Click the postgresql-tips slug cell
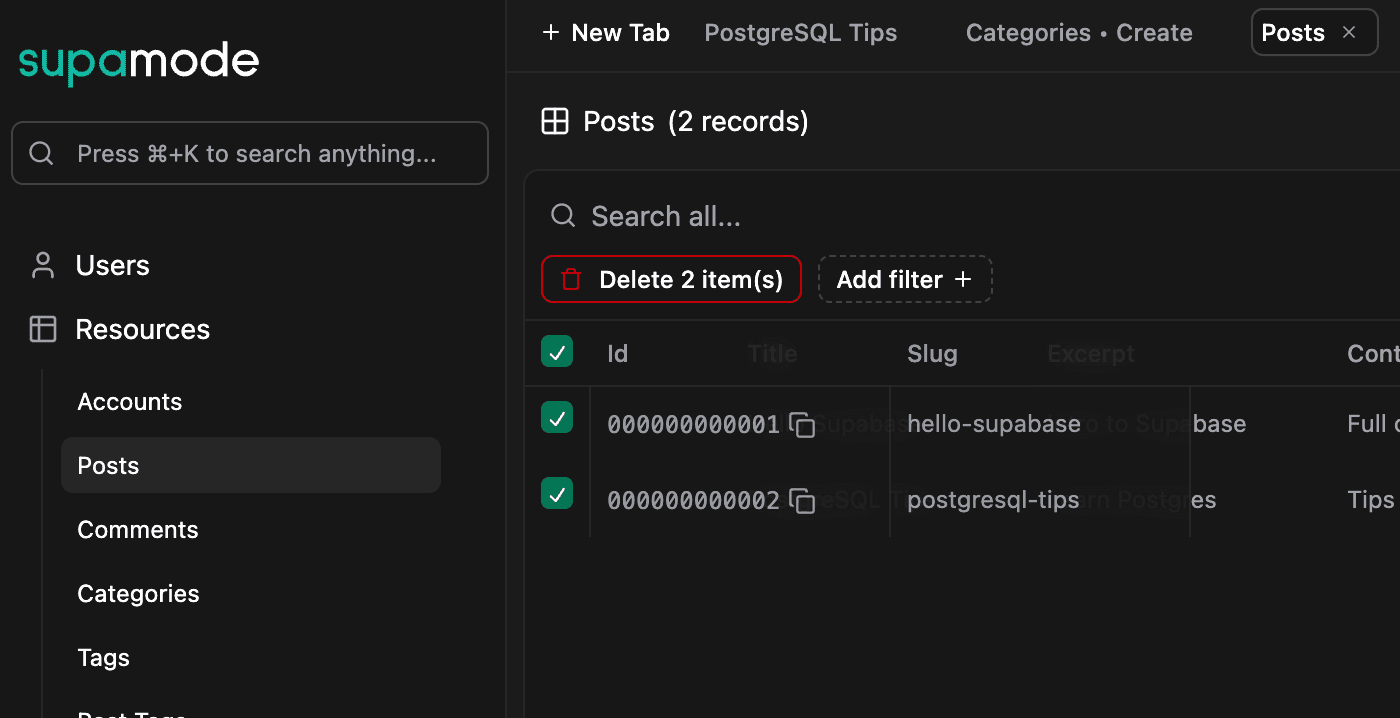Viewport: 1400px width, 718px height. pos(993,500)
